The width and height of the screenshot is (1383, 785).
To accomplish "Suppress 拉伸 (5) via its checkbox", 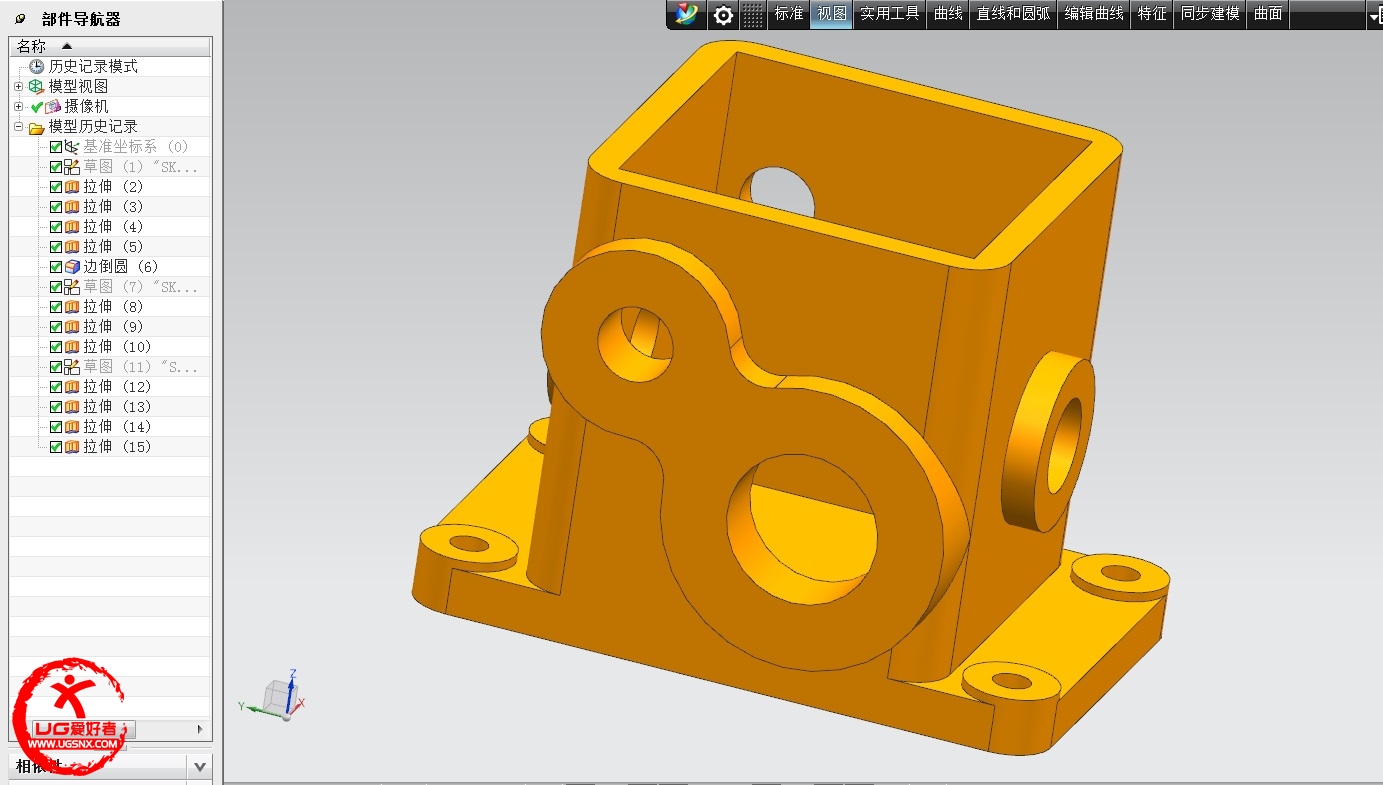I will (x=56, y=247).
